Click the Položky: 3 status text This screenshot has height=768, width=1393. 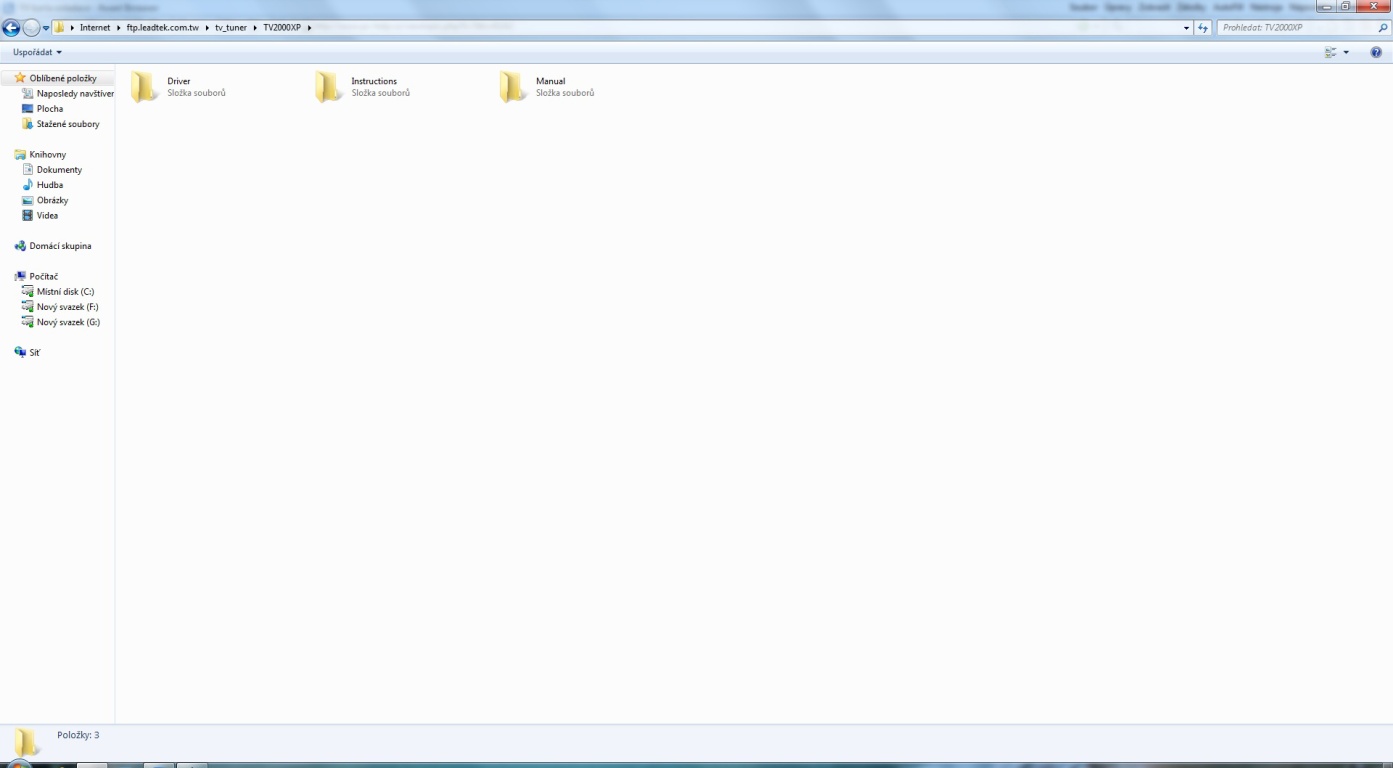(x=78, y=735)
